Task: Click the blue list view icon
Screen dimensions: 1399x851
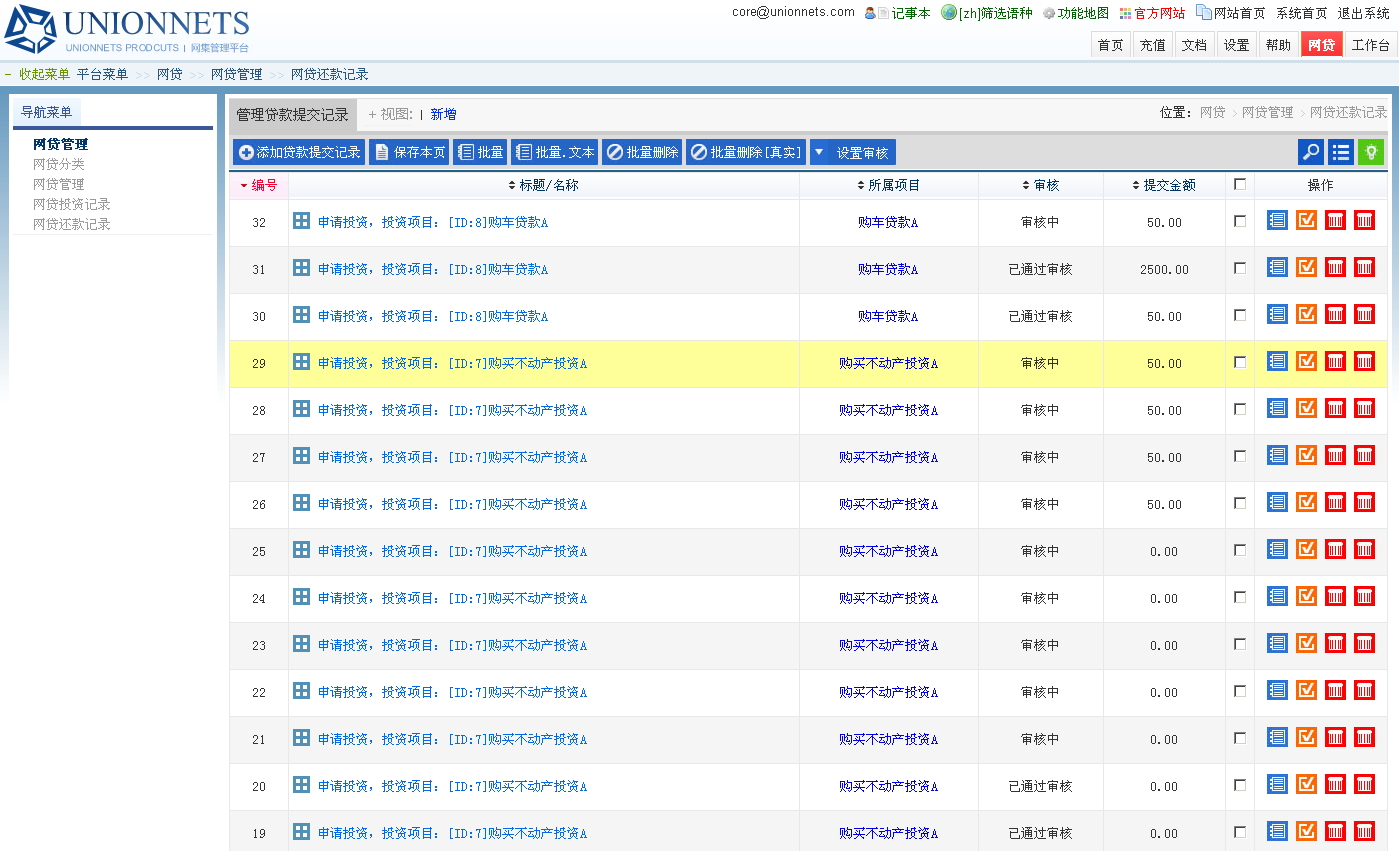Action: tap(1341, 152)
